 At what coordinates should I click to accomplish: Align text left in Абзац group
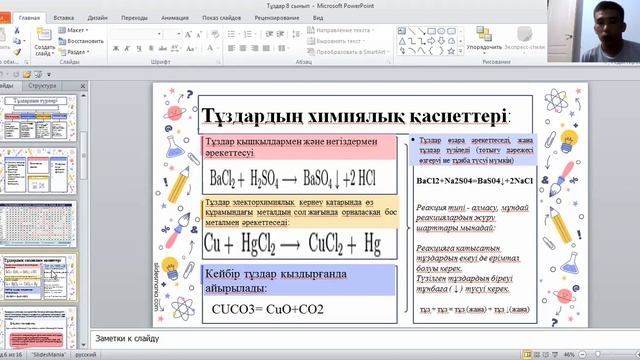pos(231,48)
